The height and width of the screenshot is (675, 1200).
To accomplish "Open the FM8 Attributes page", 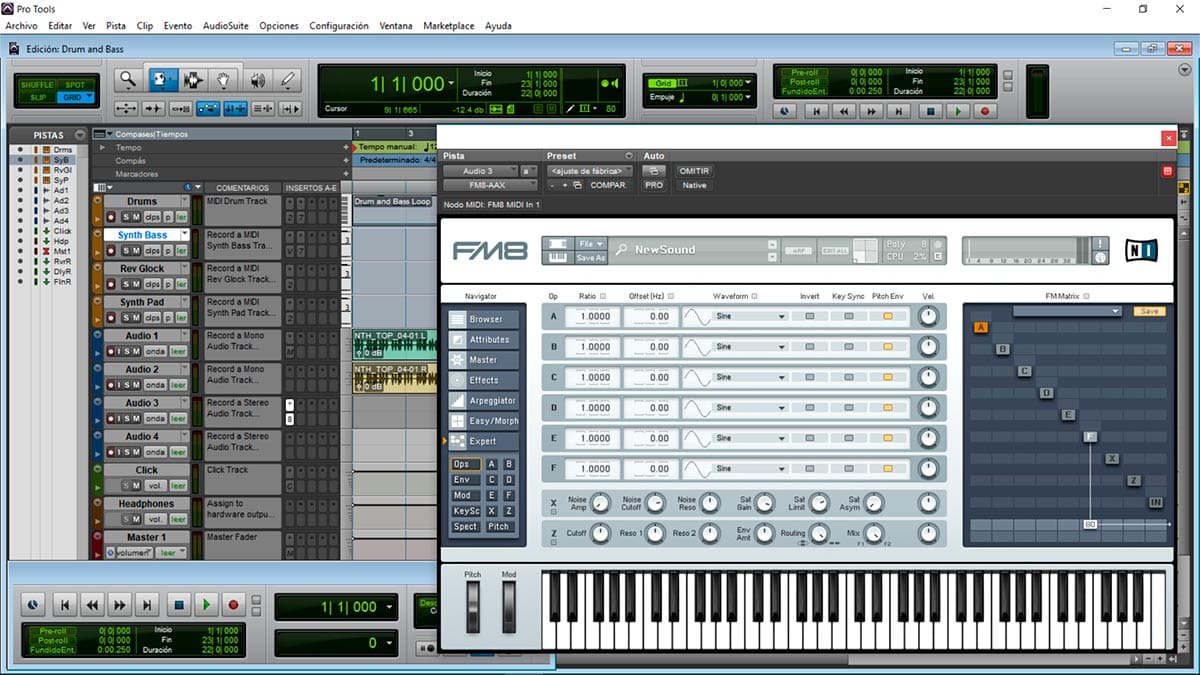I will (484, 340).
